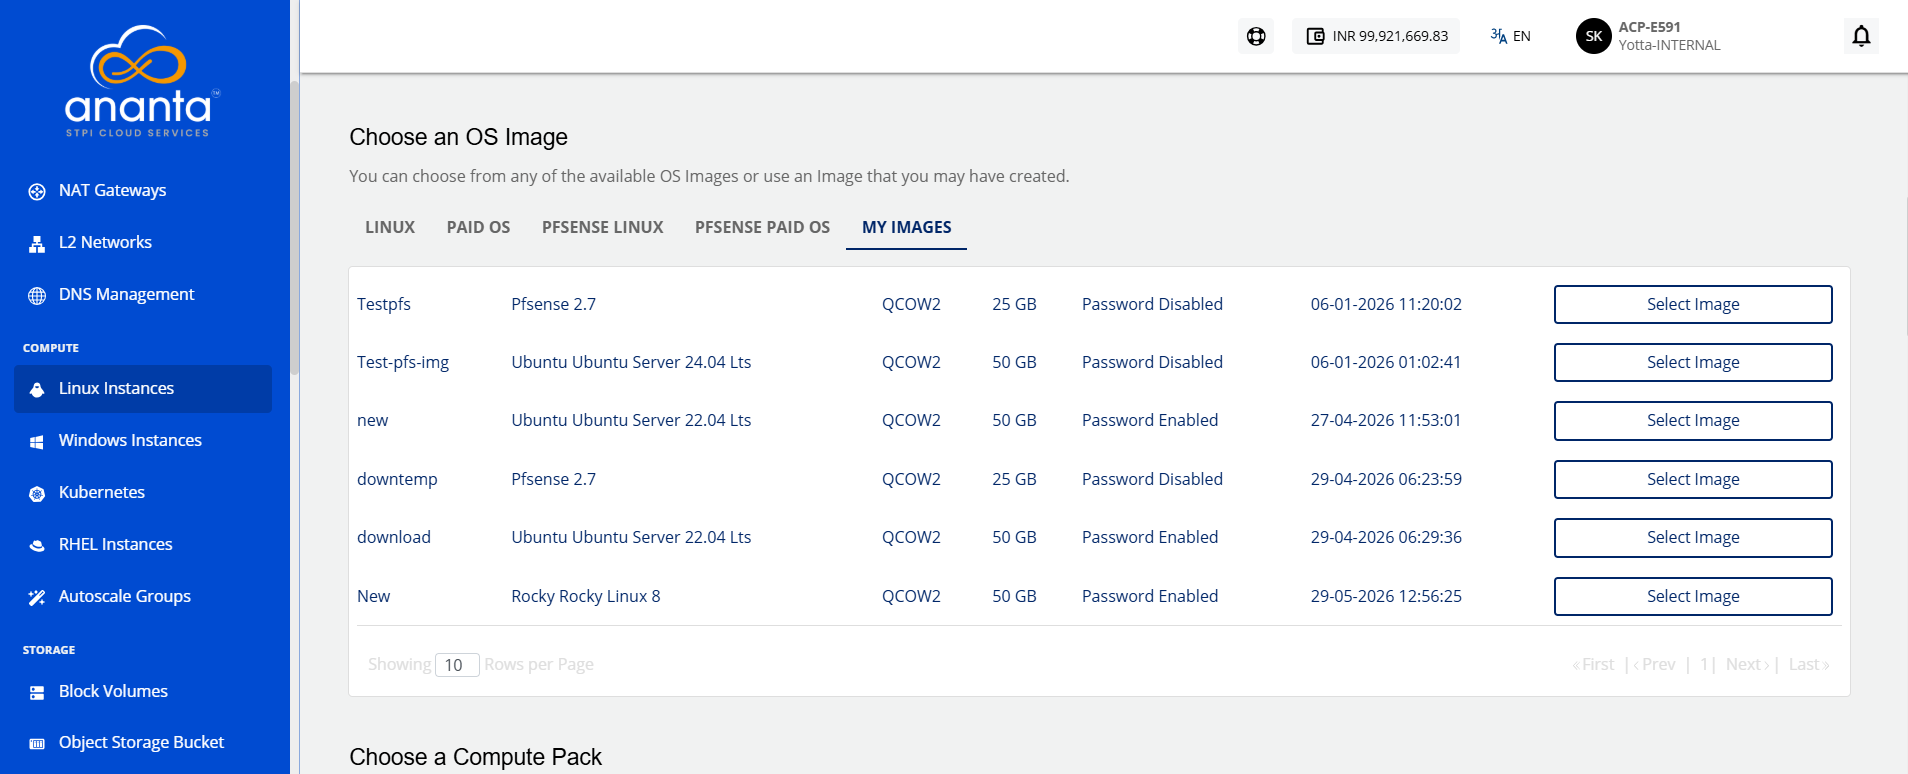
Task: Switch to the LINUX tab
Action: [x=390, y=227]
